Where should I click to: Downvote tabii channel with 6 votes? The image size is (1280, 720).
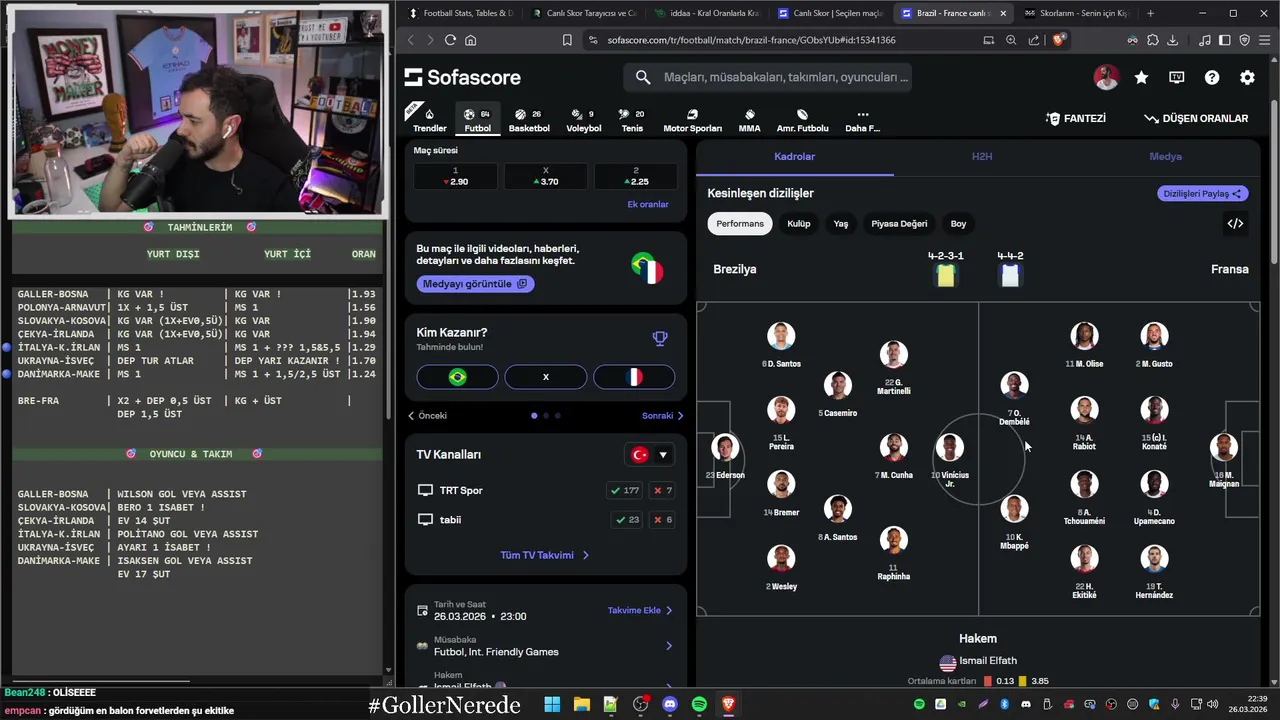[662, 520]
